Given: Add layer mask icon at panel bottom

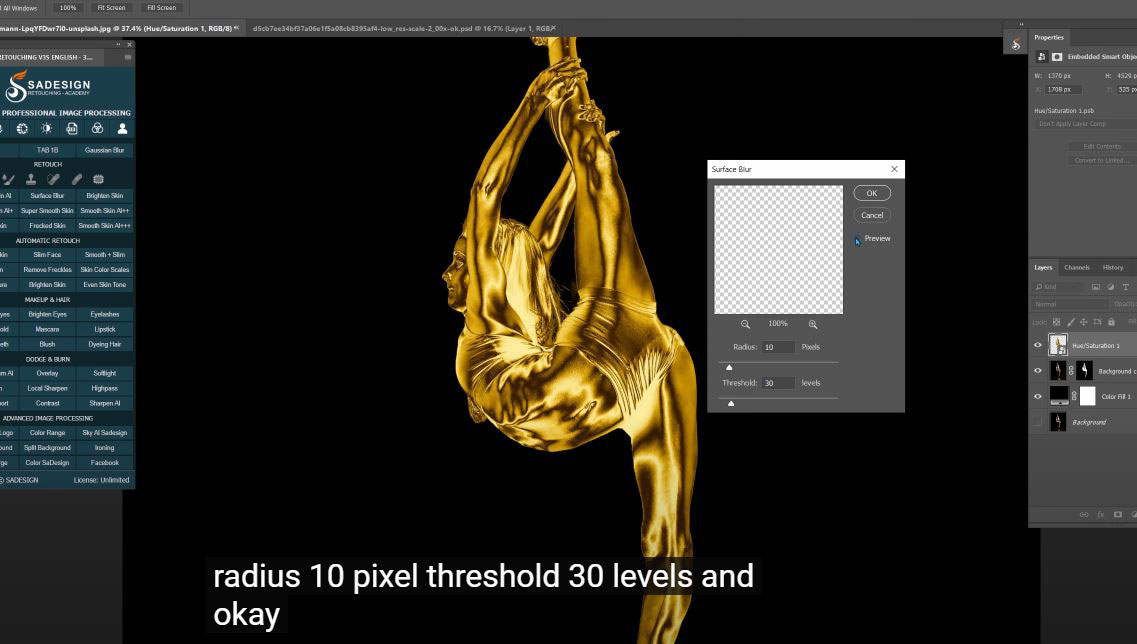Looking at the screenshot, I should pos(1117,514).
